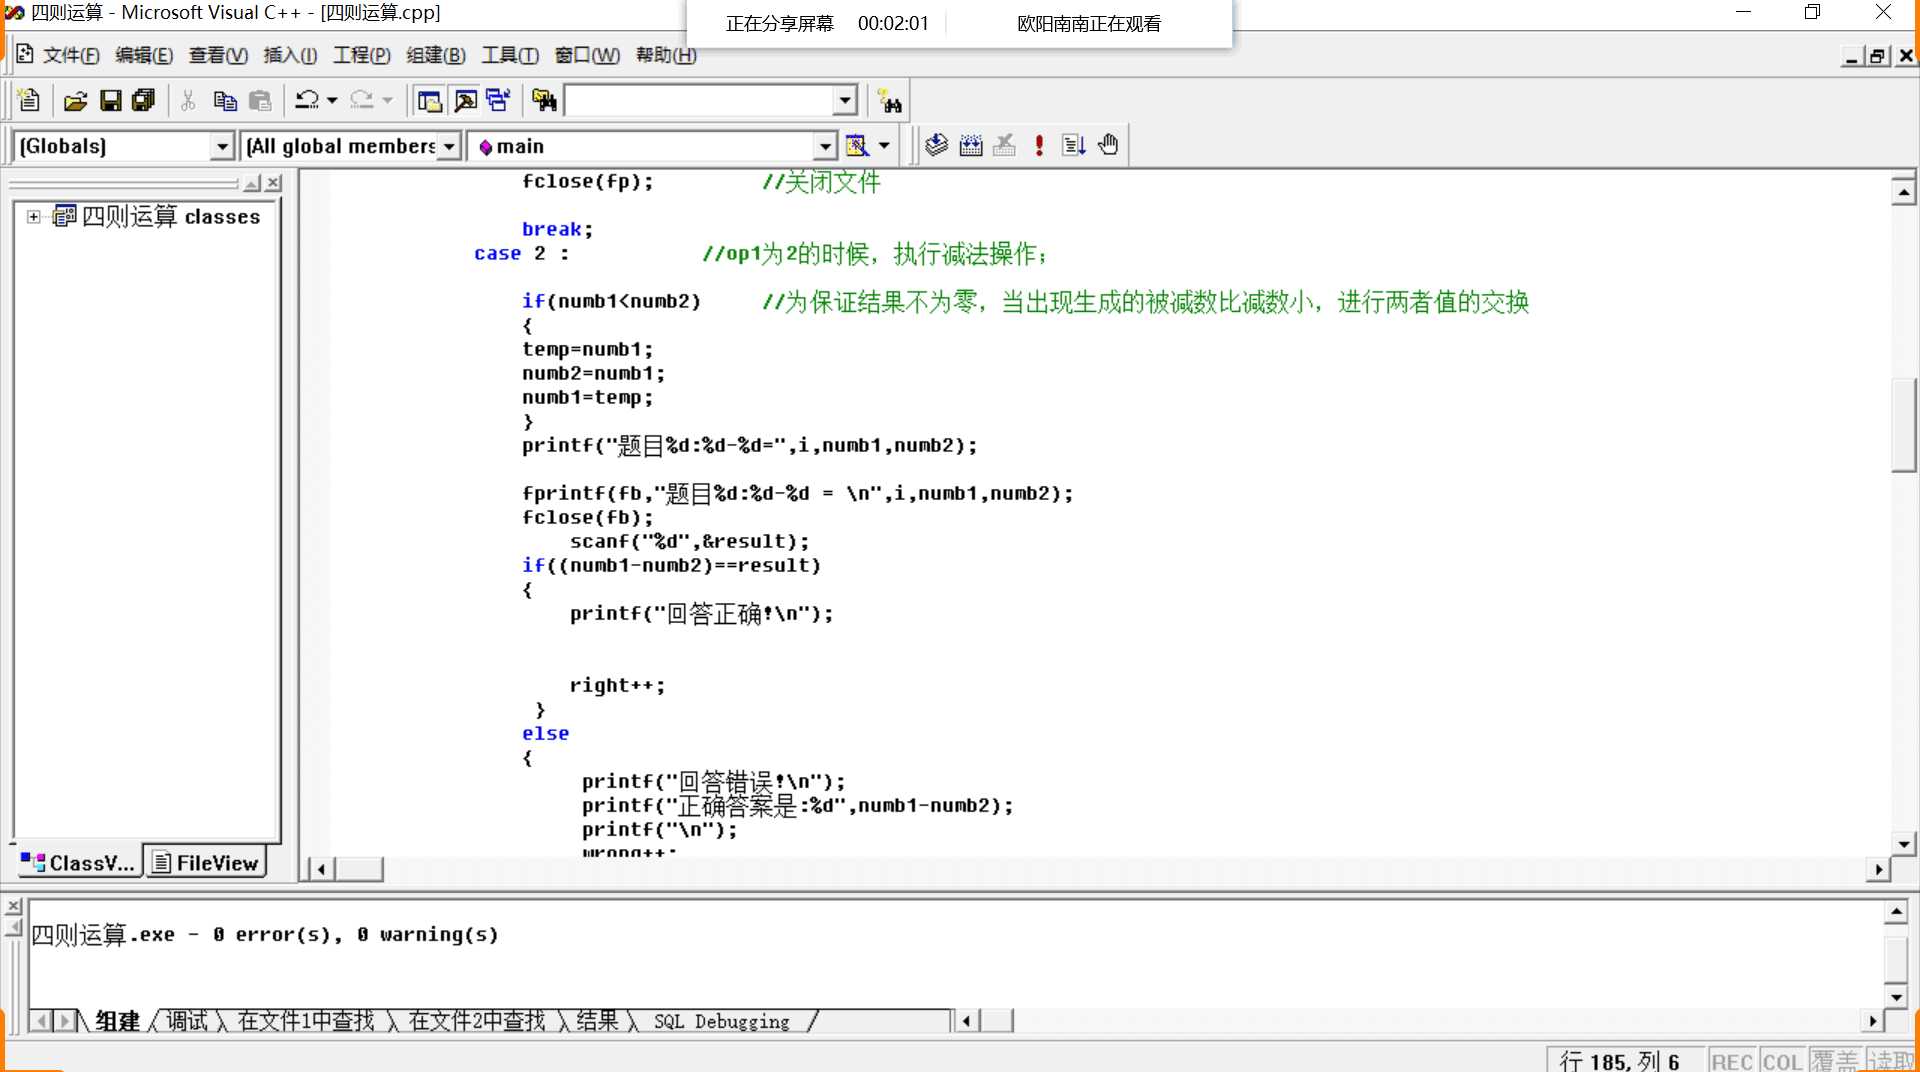Click the Paste clipboard icon
Viewport: 1920px width, 1072px height.
[x=260, y=101]
